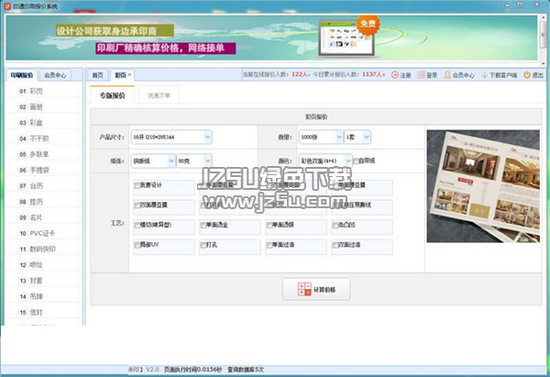Click the 下载客户端 download arrow icon

(x=485, y=75)
